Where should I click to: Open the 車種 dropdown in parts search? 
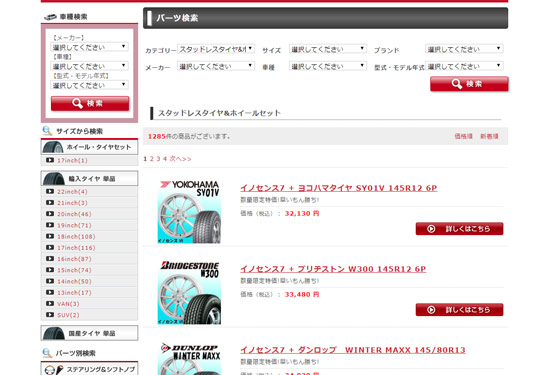pyautogui.click(x=328, y=66)
